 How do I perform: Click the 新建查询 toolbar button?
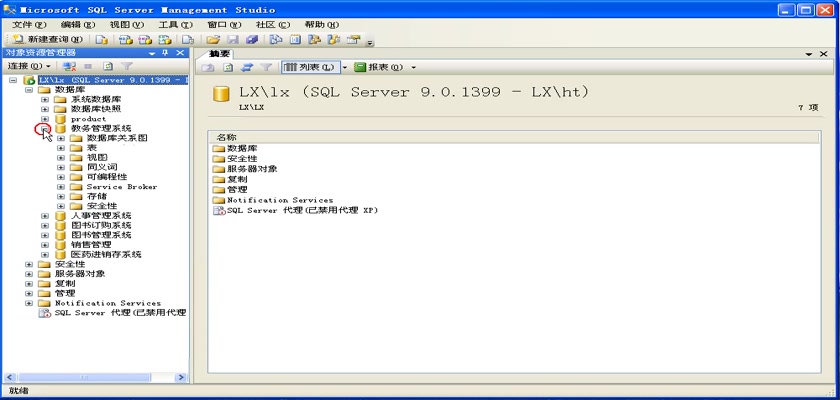coord(48,39)
